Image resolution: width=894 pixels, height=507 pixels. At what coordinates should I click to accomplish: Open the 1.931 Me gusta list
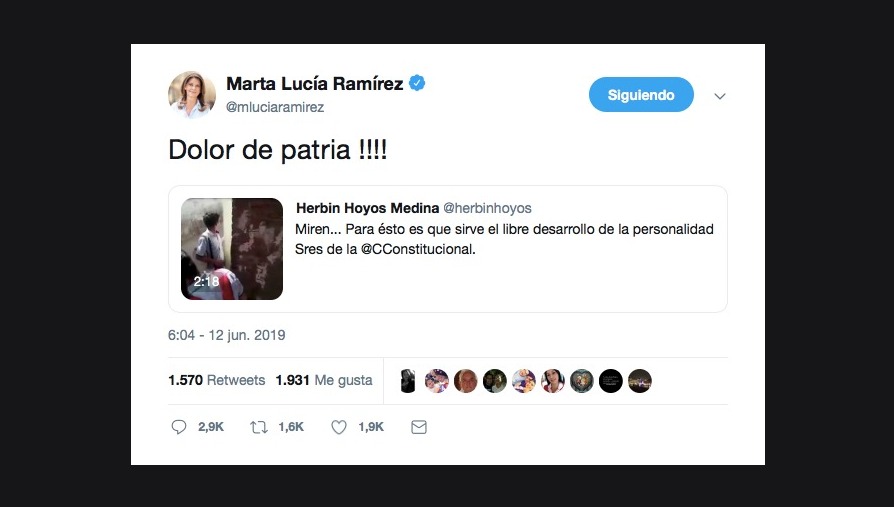[x=324, y=380]
